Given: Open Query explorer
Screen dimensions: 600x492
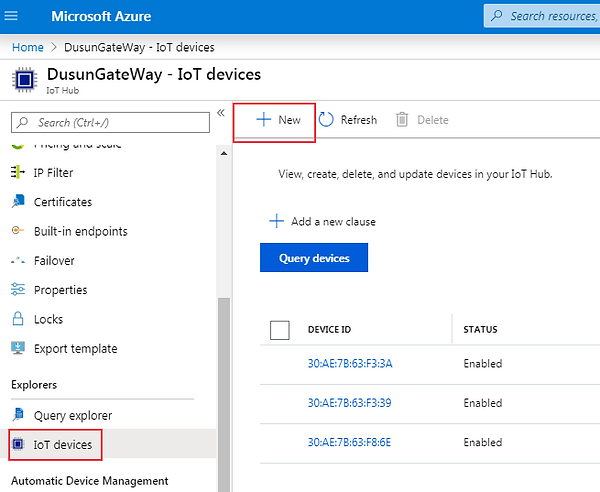Looking at the screenshot, I should [73, 415].
